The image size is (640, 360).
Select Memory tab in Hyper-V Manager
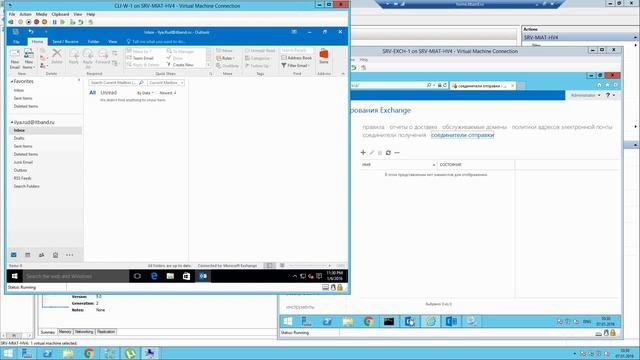(x=65, y=332)
